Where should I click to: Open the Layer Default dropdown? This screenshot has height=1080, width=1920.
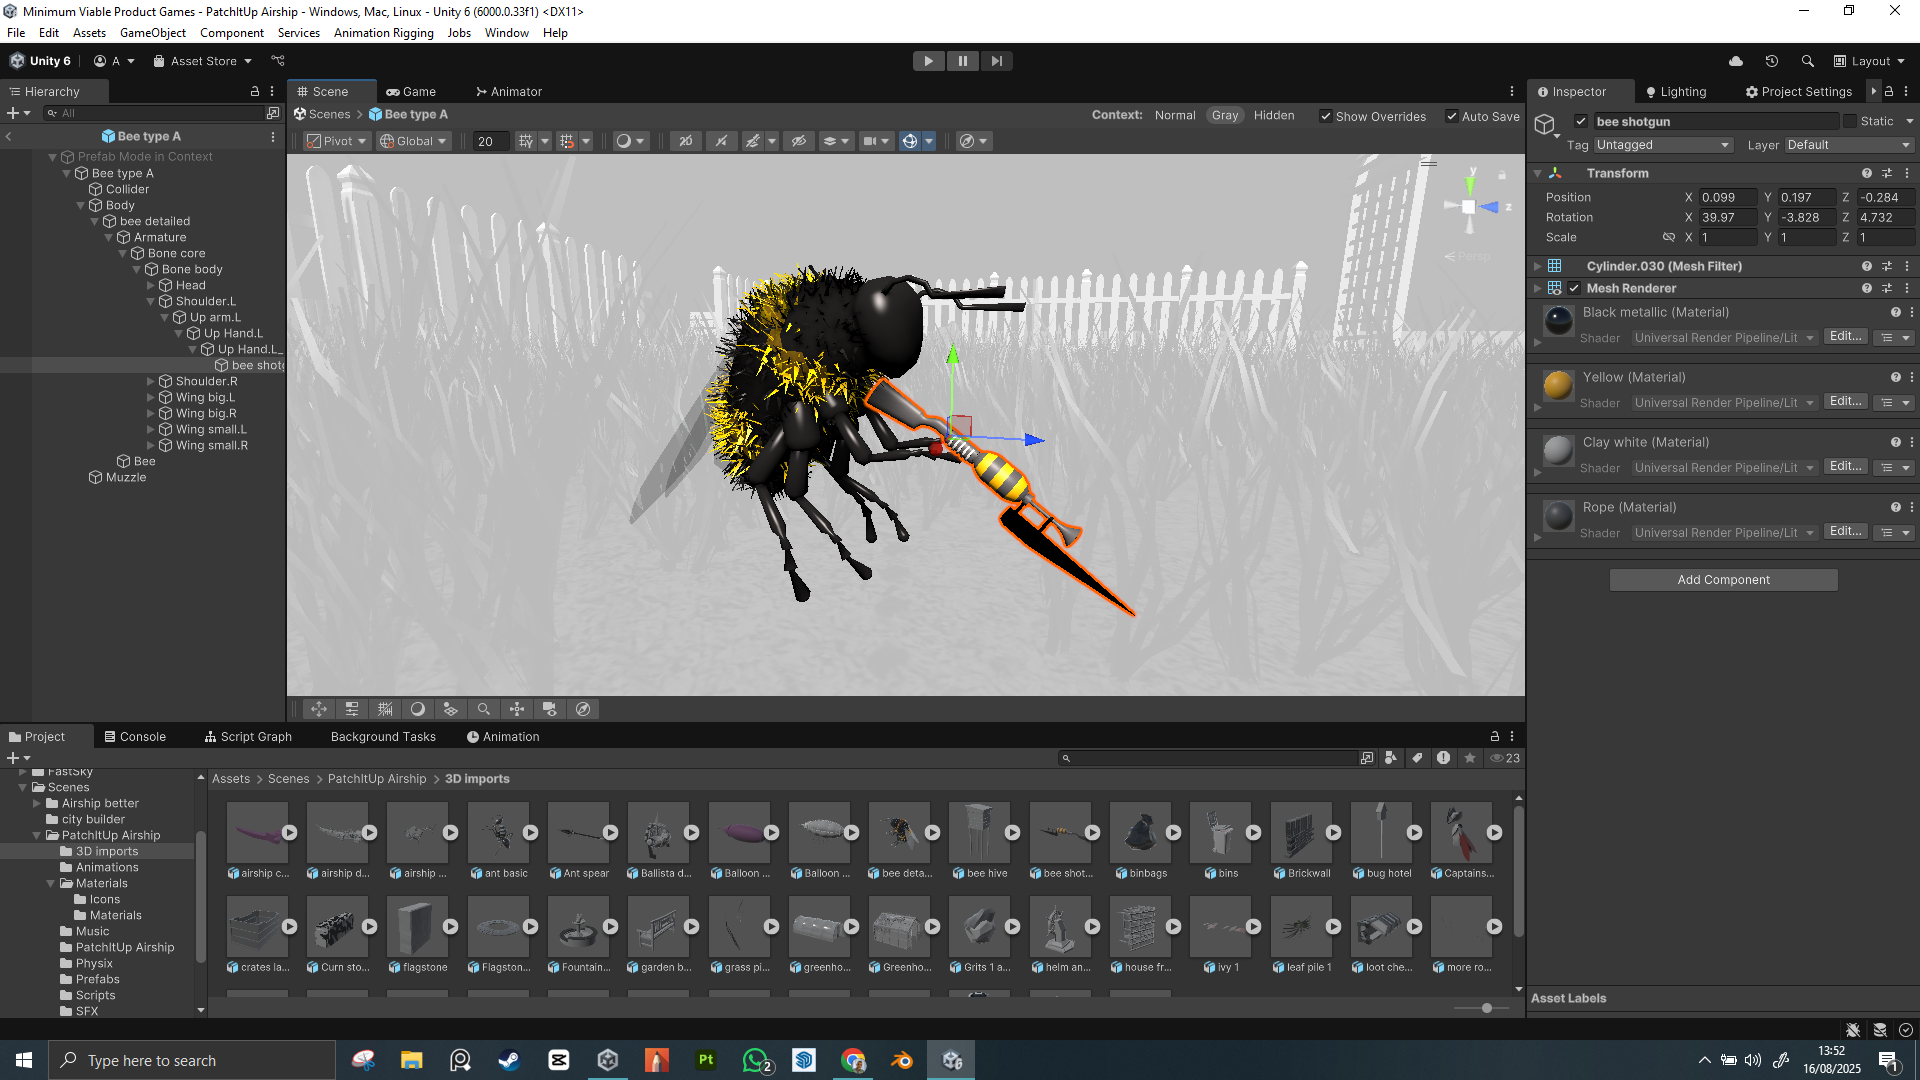click(x=1848, y=145)
